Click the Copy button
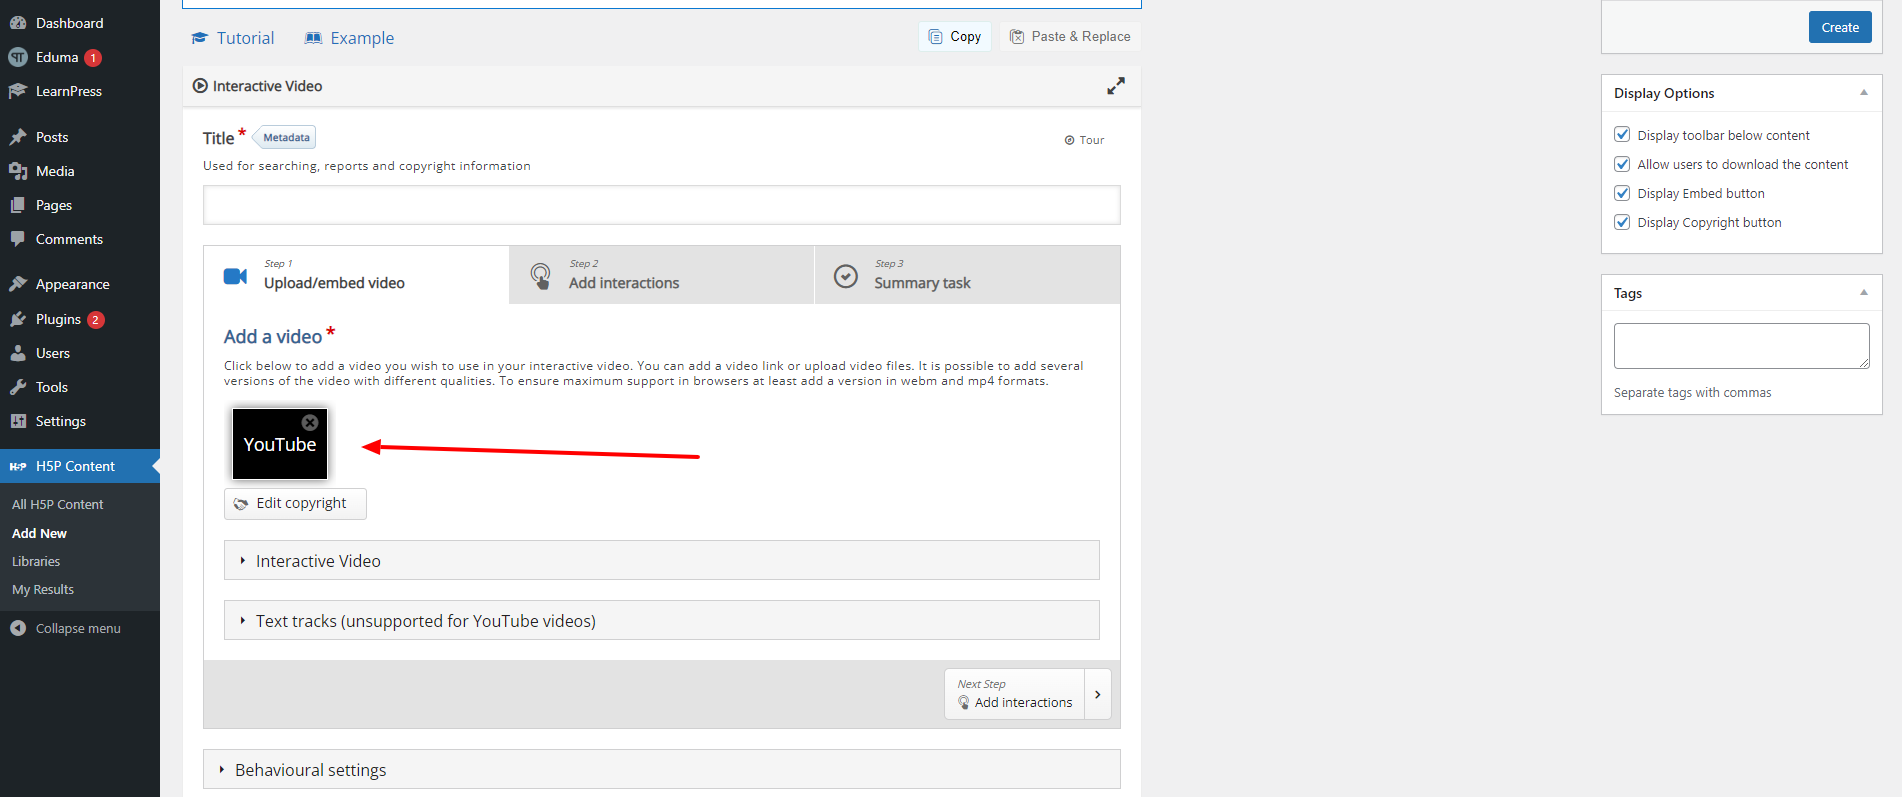 click(x=955, y=37)
